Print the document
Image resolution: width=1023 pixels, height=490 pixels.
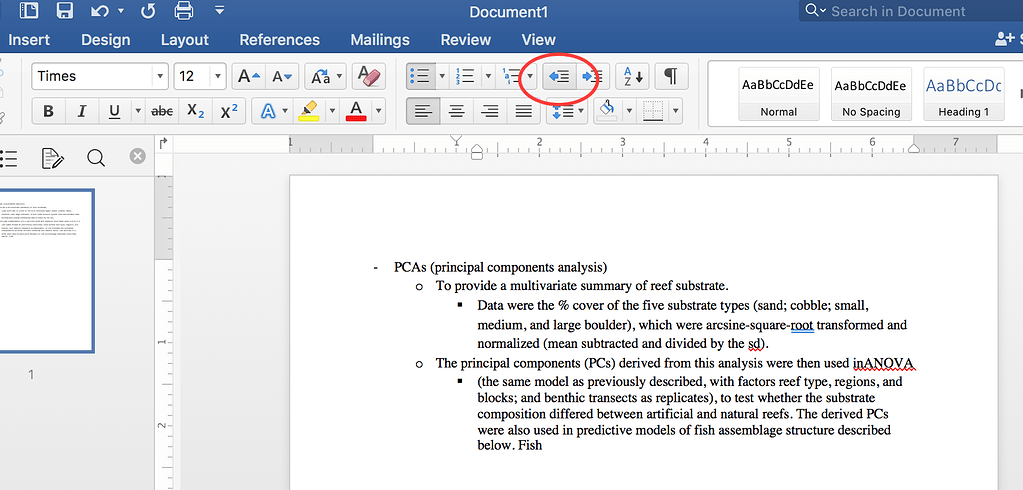coord(184,10)
